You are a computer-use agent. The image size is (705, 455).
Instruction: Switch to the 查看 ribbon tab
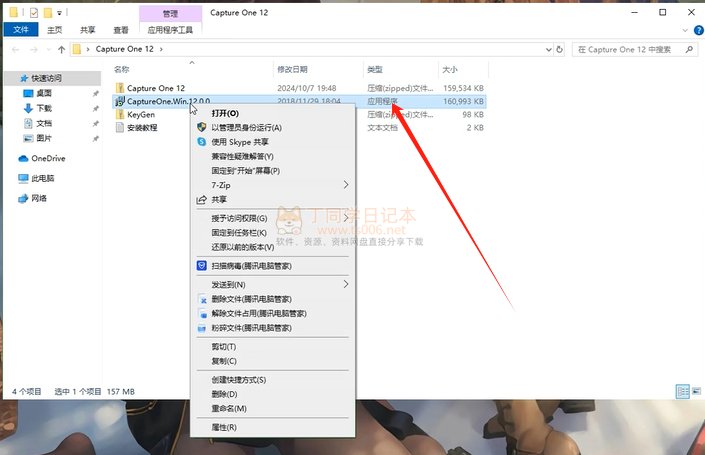pos(121,30)
